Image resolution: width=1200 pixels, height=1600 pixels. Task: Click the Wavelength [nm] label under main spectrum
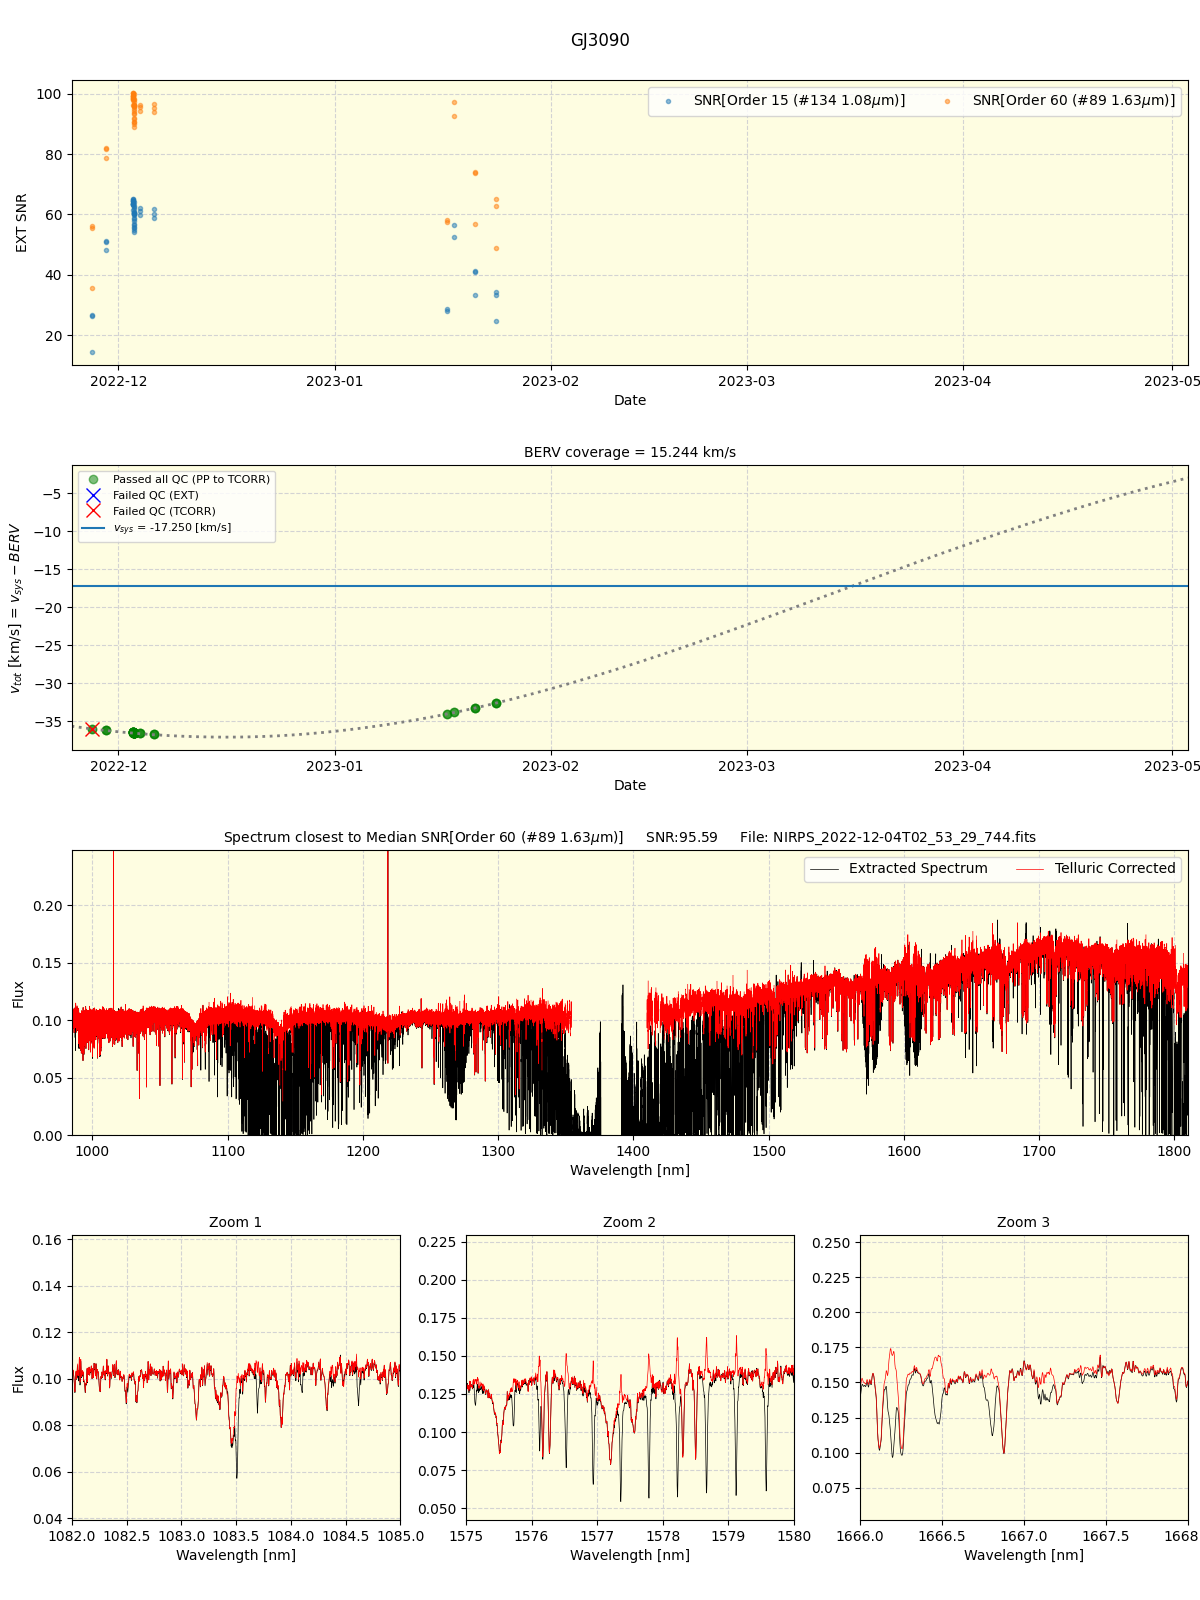point(630,1170)
